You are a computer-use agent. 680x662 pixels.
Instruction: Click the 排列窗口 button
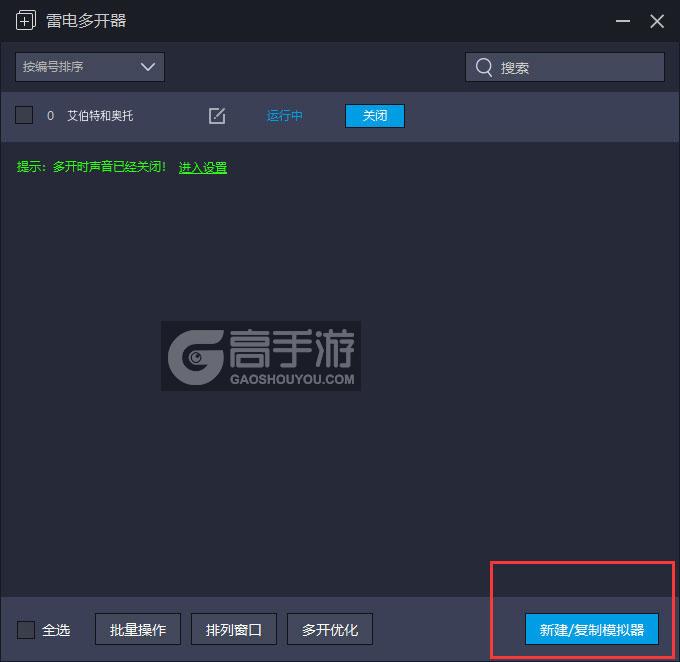(x=234, y=629)
